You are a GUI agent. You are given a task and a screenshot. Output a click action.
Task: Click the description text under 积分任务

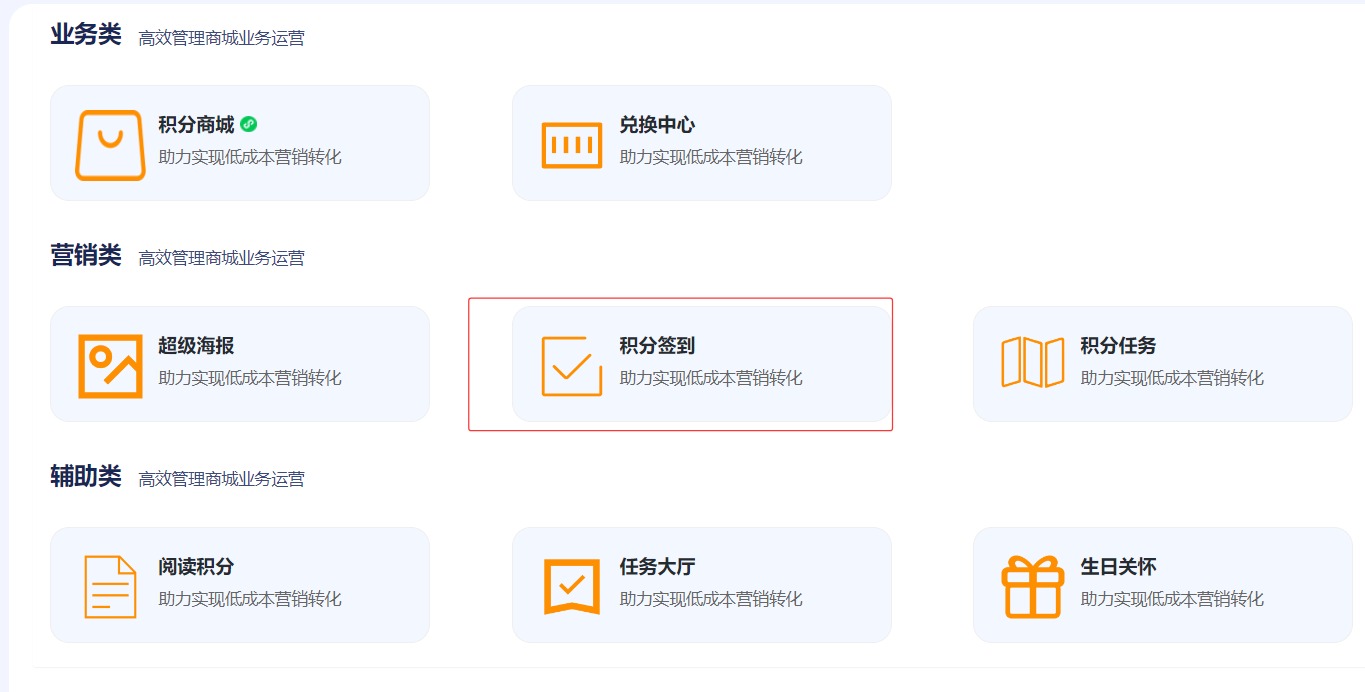tap(1172, 378)
